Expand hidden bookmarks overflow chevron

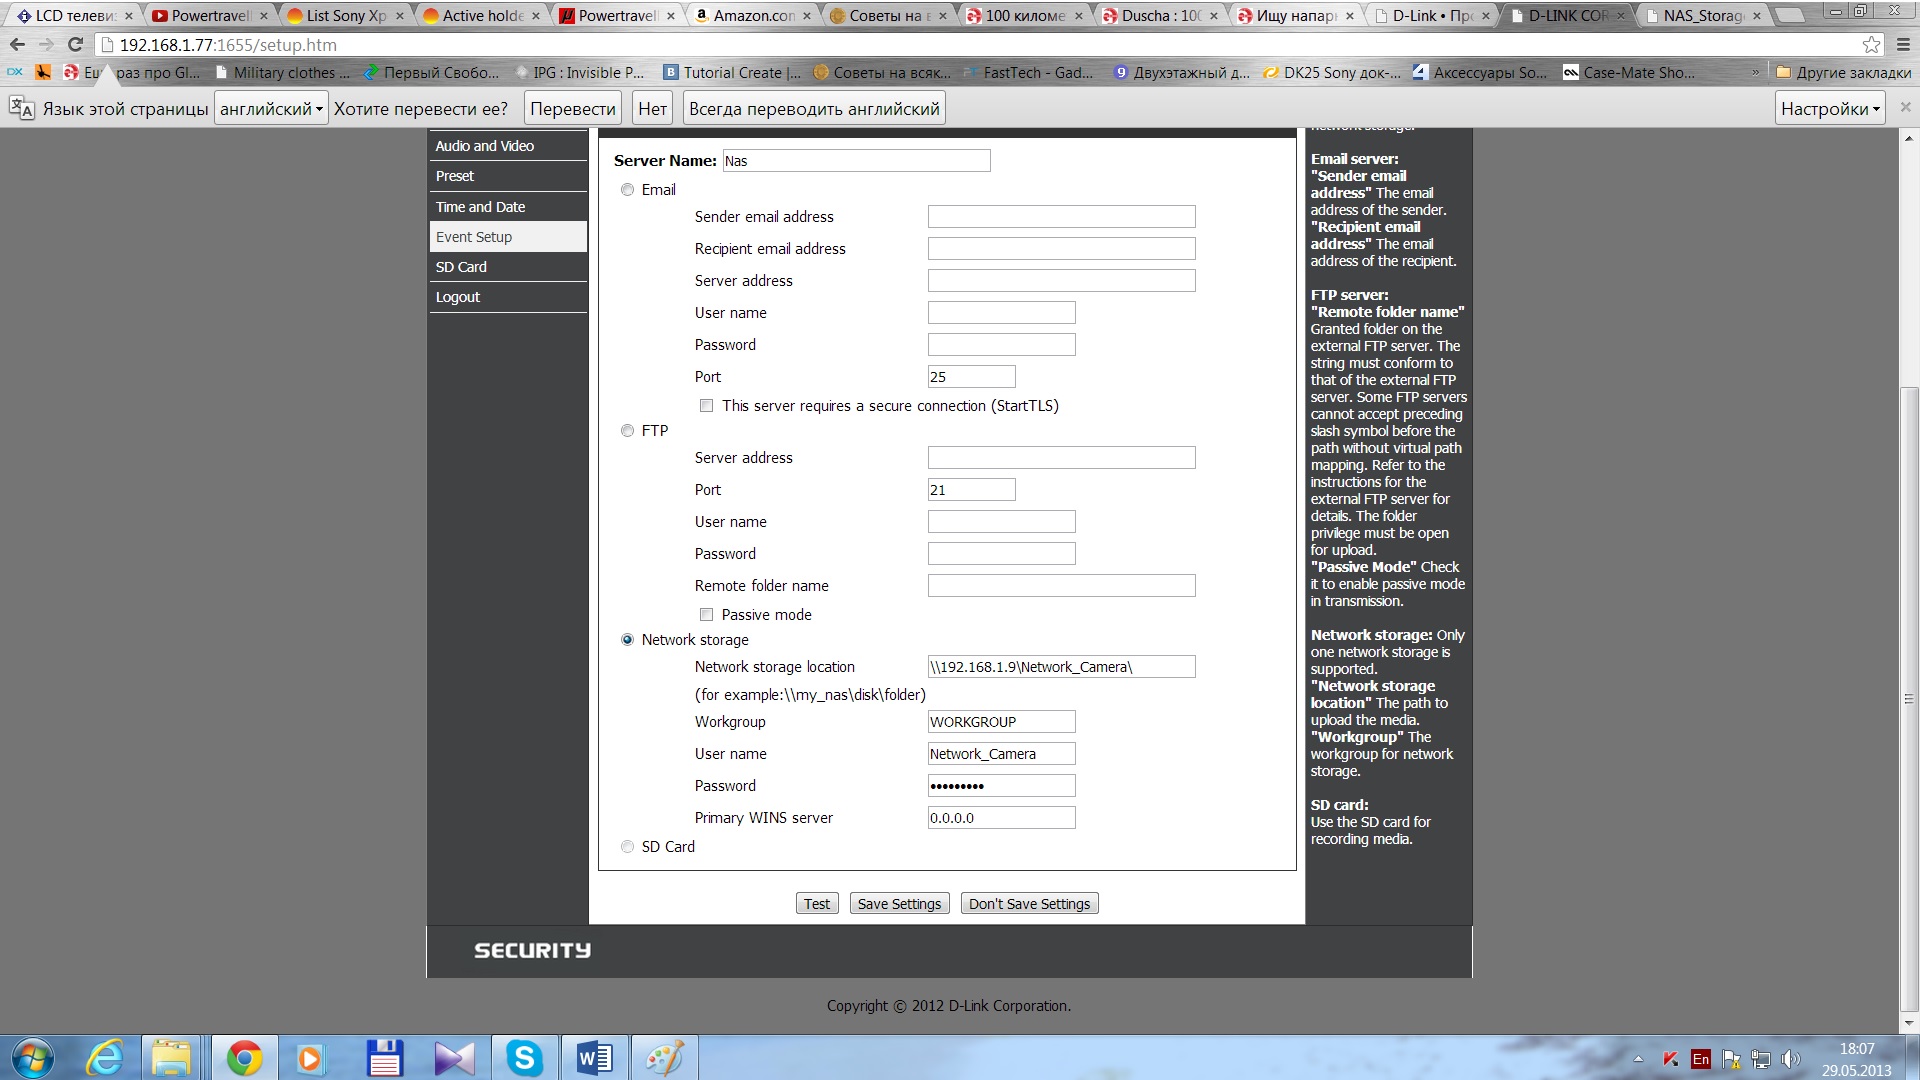tap(1755, 73)
